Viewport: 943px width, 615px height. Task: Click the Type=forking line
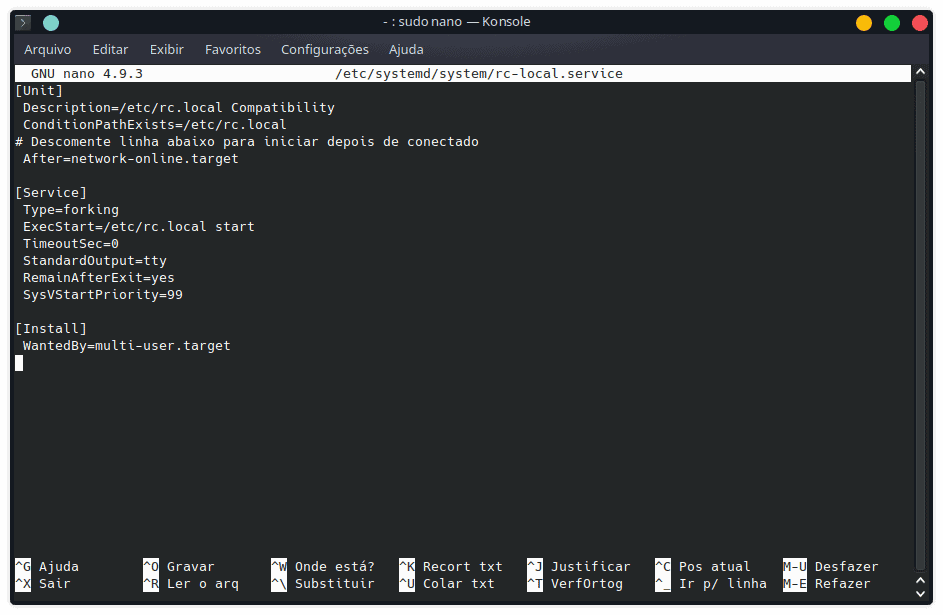[71, 210]
